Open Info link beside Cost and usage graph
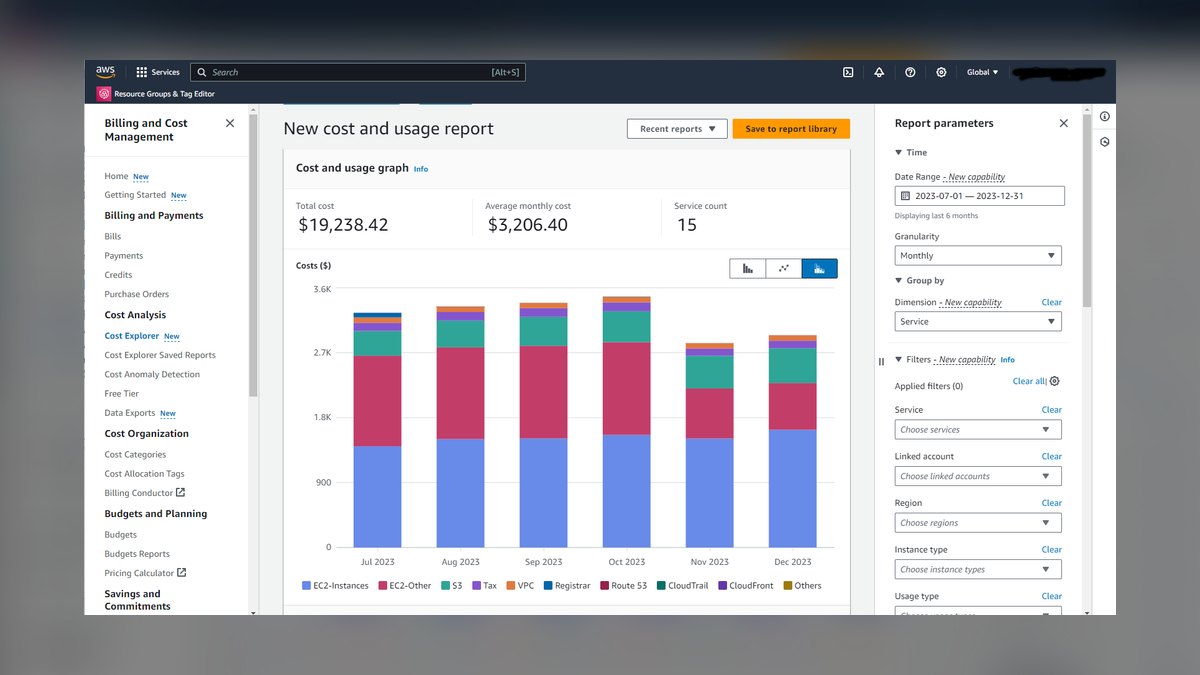The height and width of the screenshot is (675, 1200). pos(421,169)
